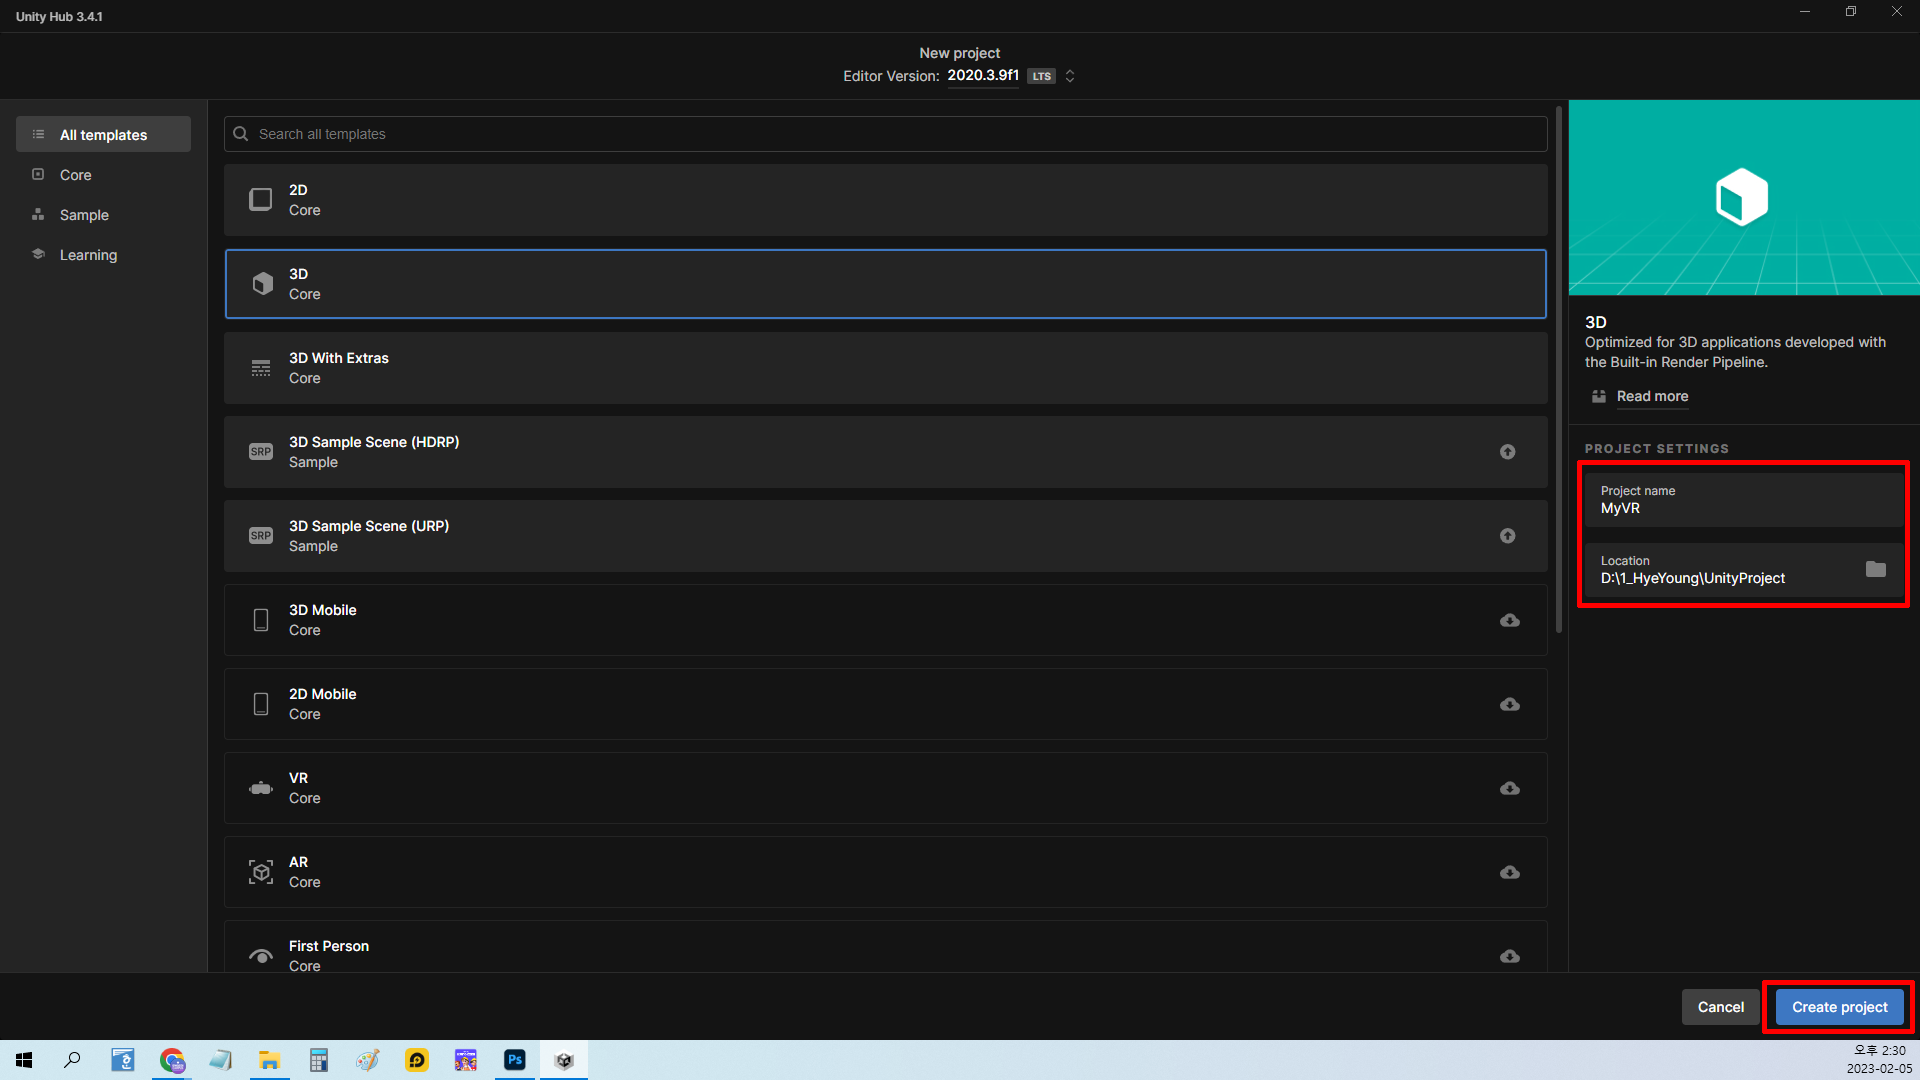The height and width of the screenshot is (1080, 1920).
Task: Open Photoshop from the Windows taskbar
Action: click(515, 1060)
